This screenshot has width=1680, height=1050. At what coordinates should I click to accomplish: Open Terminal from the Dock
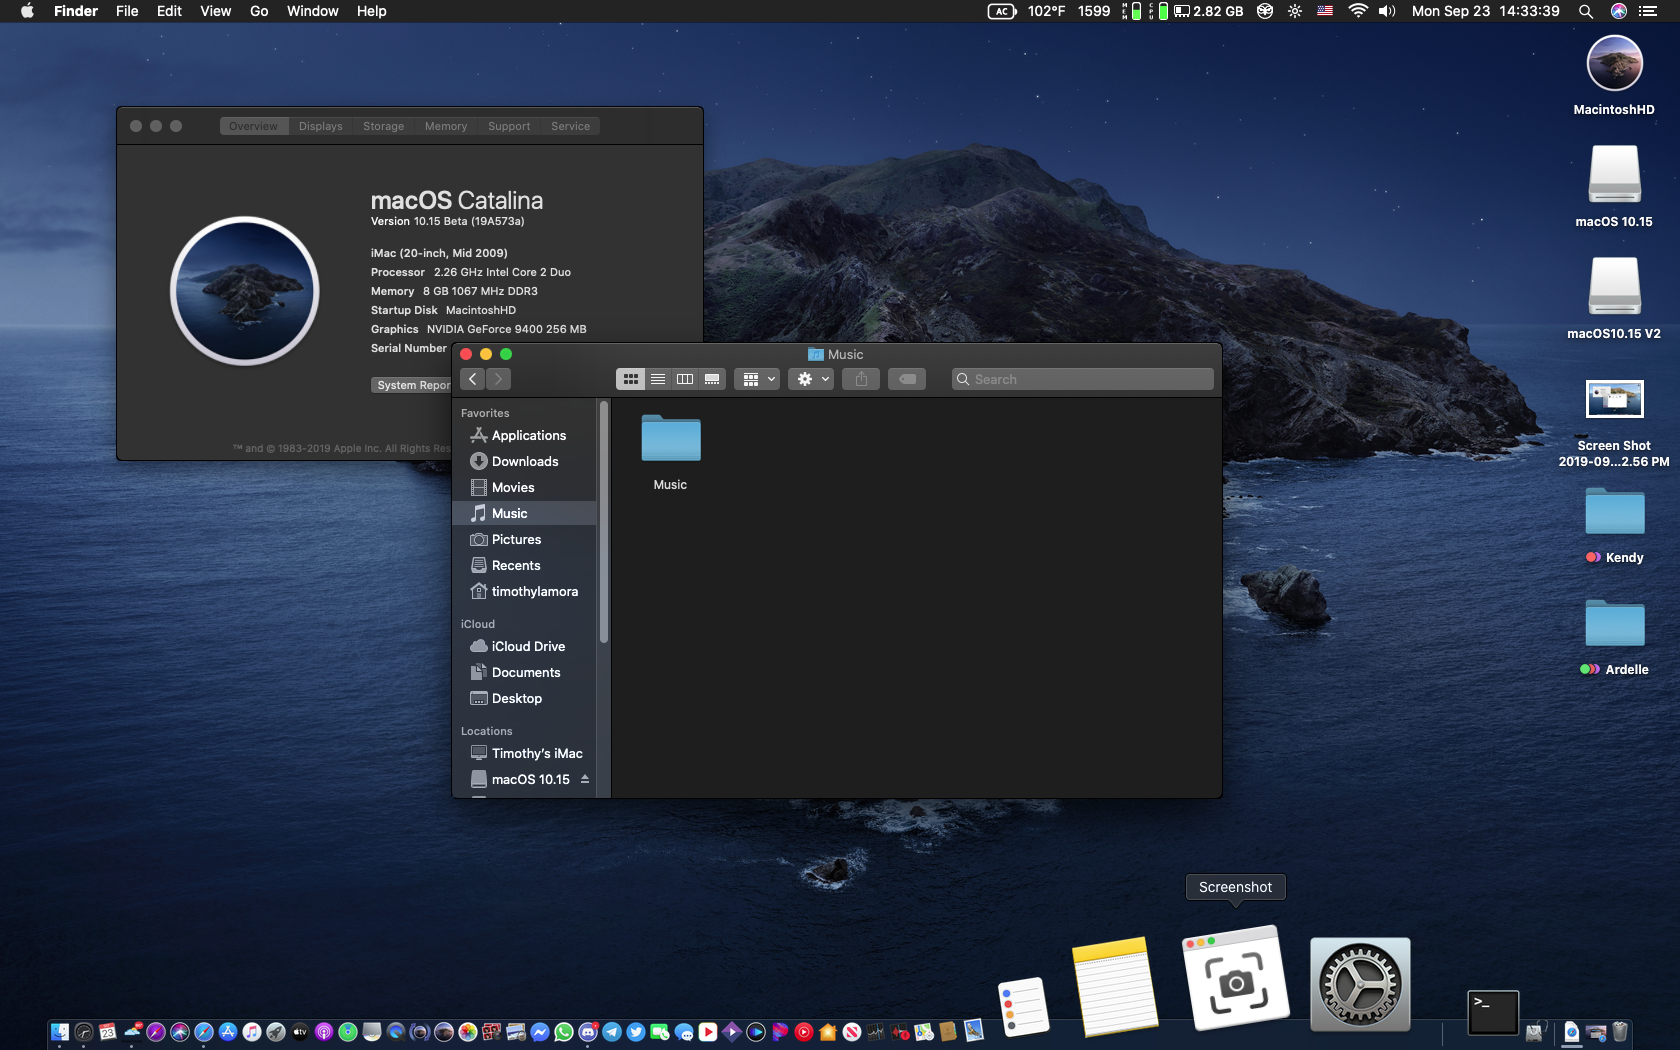point(1493,1013)
